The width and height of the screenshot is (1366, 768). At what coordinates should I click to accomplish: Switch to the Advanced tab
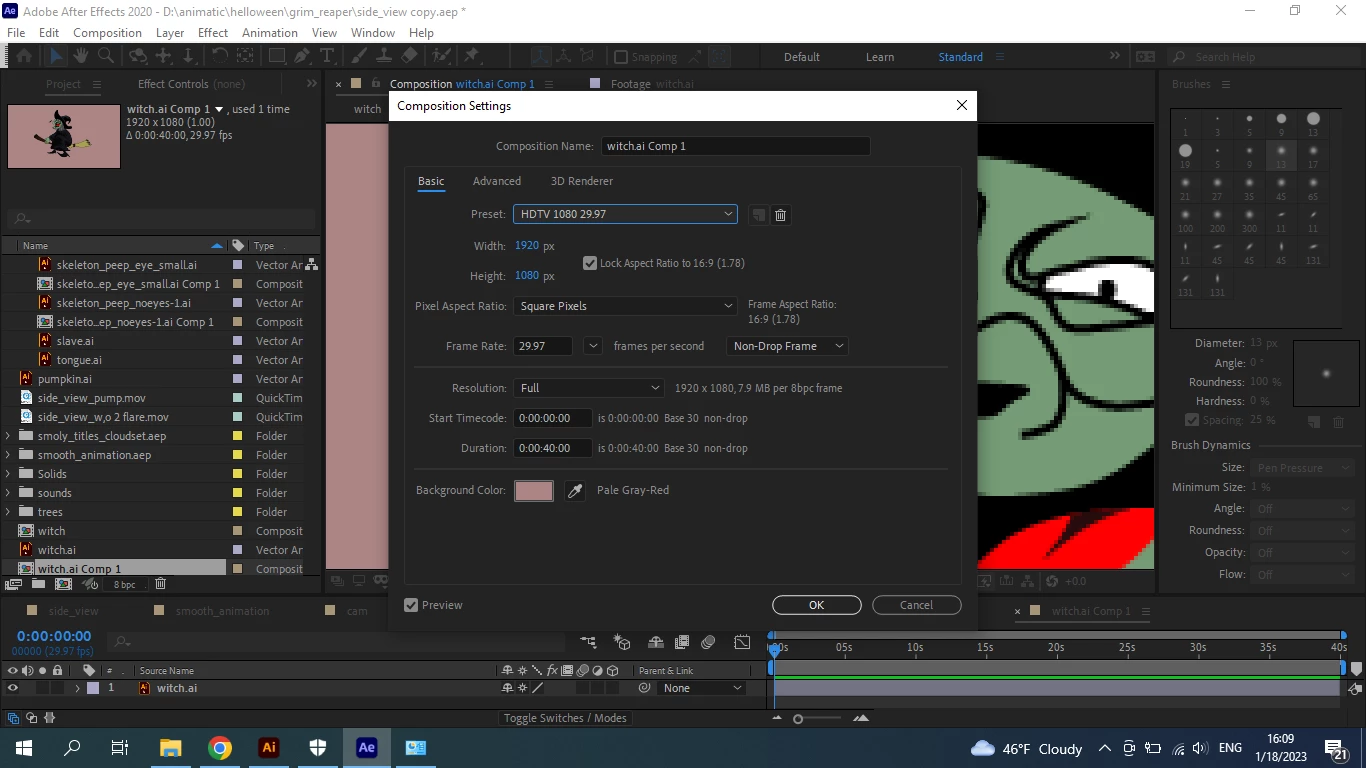click(497, 181)
